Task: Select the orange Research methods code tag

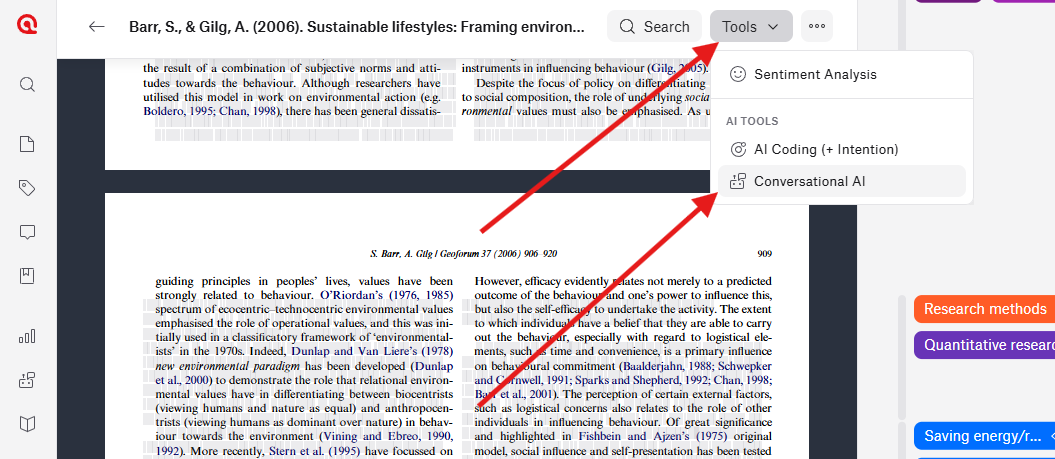Action: (x=984, y=309)
